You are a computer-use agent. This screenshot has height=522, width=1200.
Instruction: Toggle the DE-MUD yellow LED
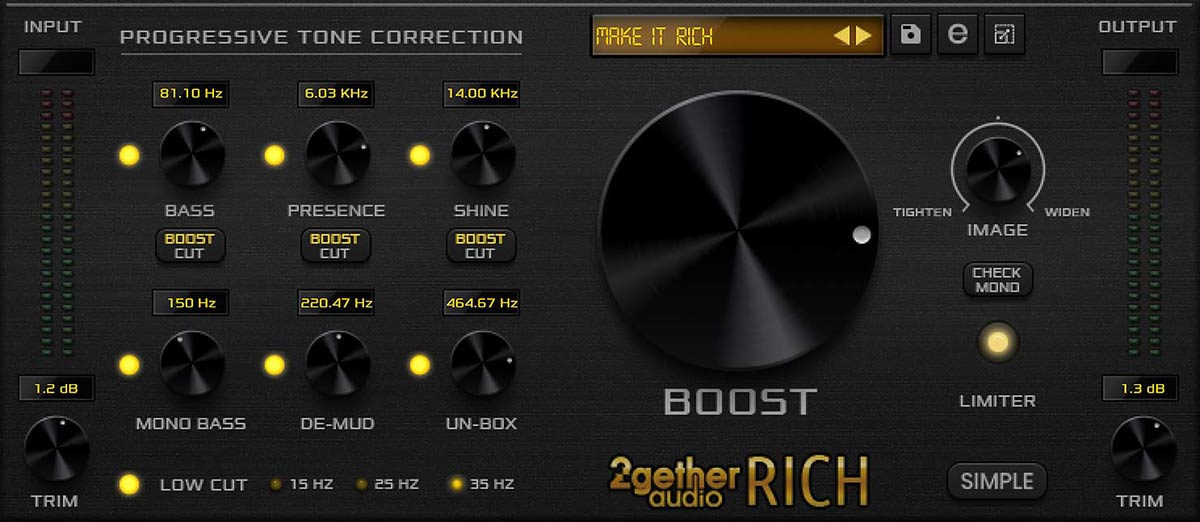pos(274,365)
